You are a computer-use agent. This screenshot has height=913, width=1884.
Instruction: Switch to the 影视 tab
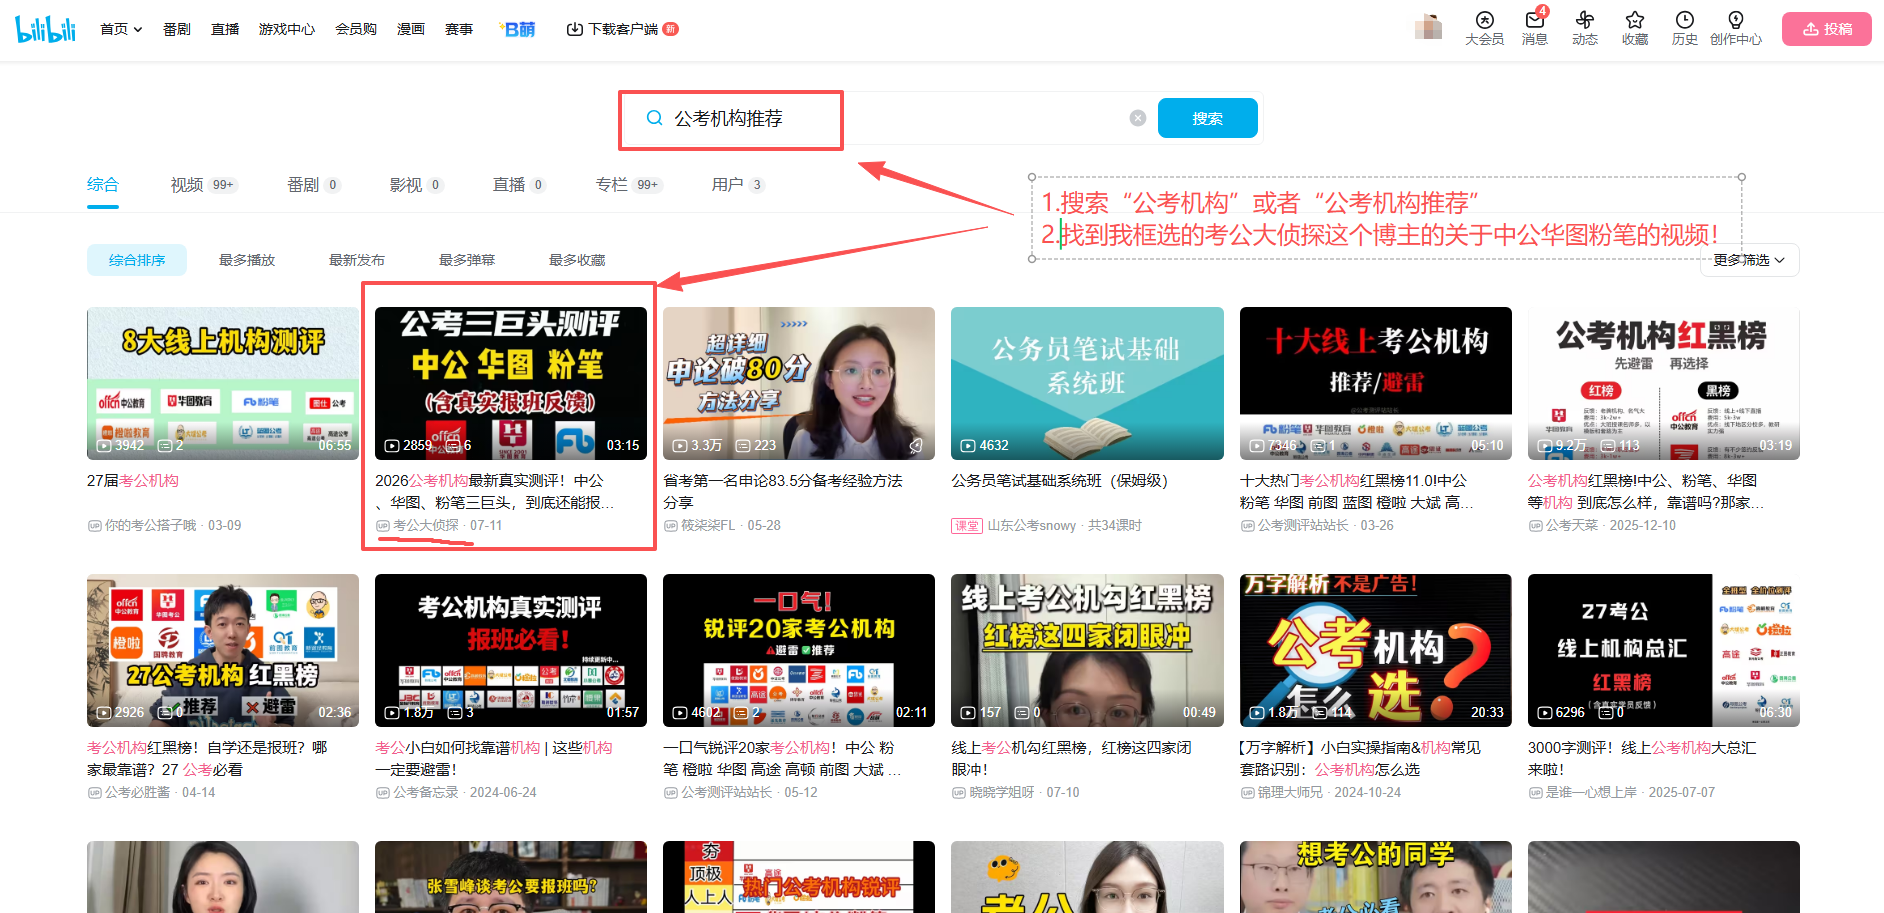(416, 185)
